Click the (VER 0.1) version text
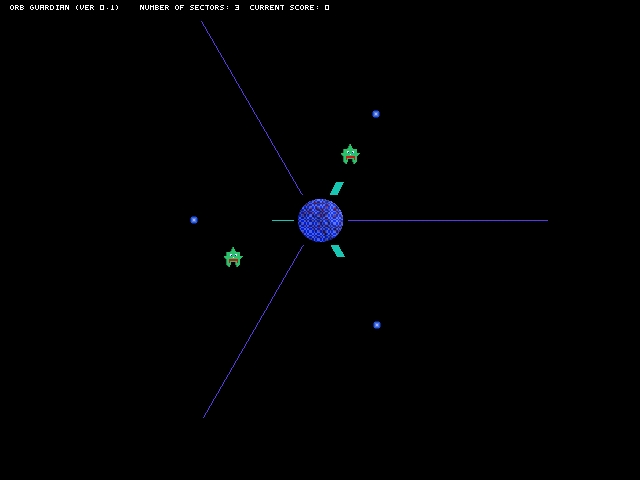This screenshot has width=640, height=480. (x=97, y=7)
